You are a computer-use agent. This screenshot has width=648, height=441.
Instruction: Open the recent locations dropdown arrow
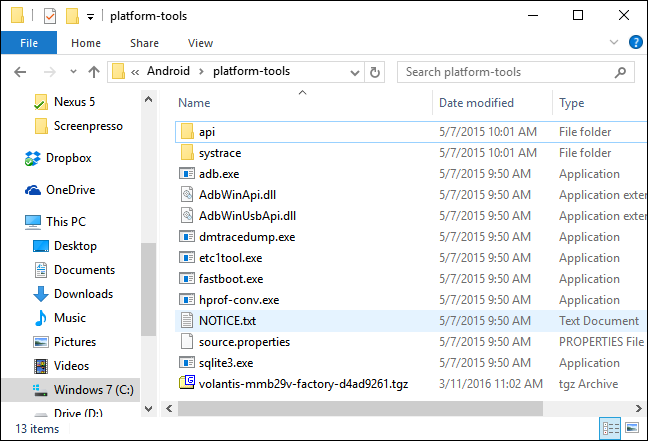coord(71,72)
